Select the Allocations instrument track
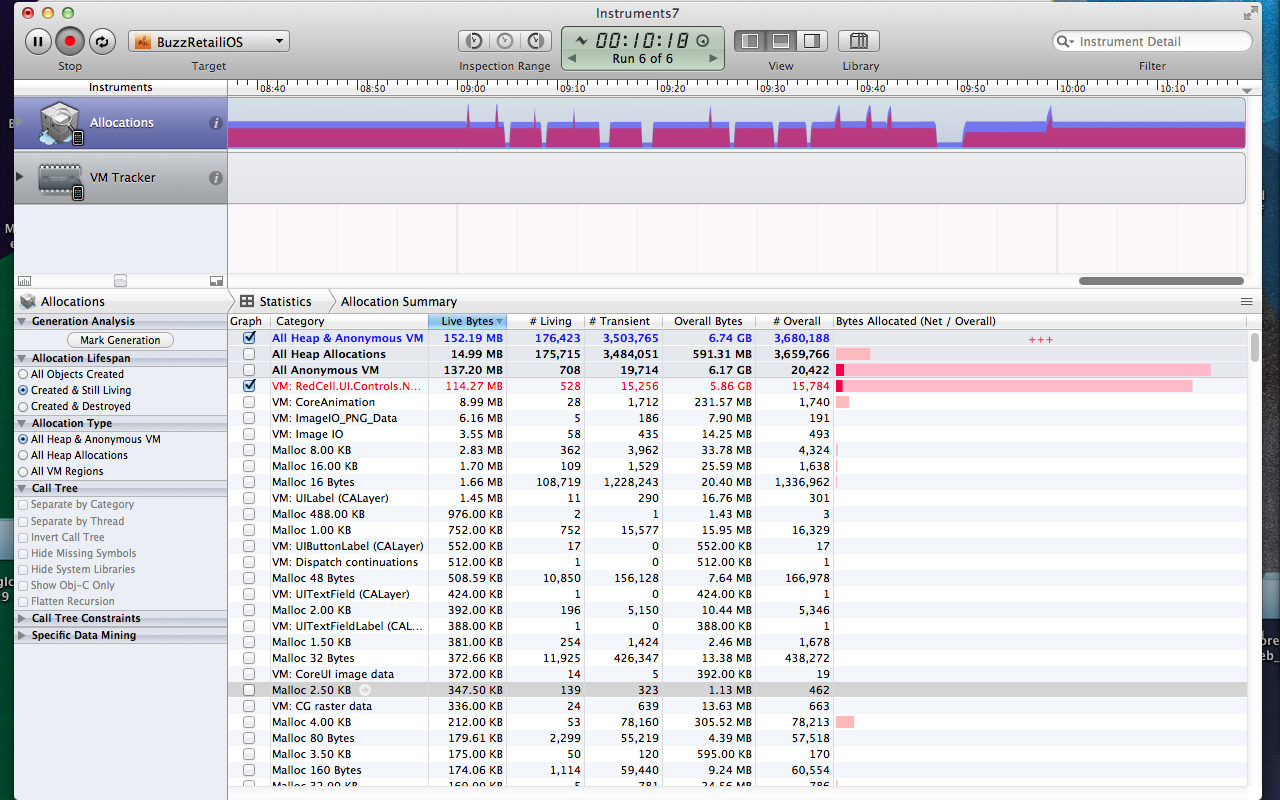The height and width of the screenshot is (800, 1280). pos(120,123)
